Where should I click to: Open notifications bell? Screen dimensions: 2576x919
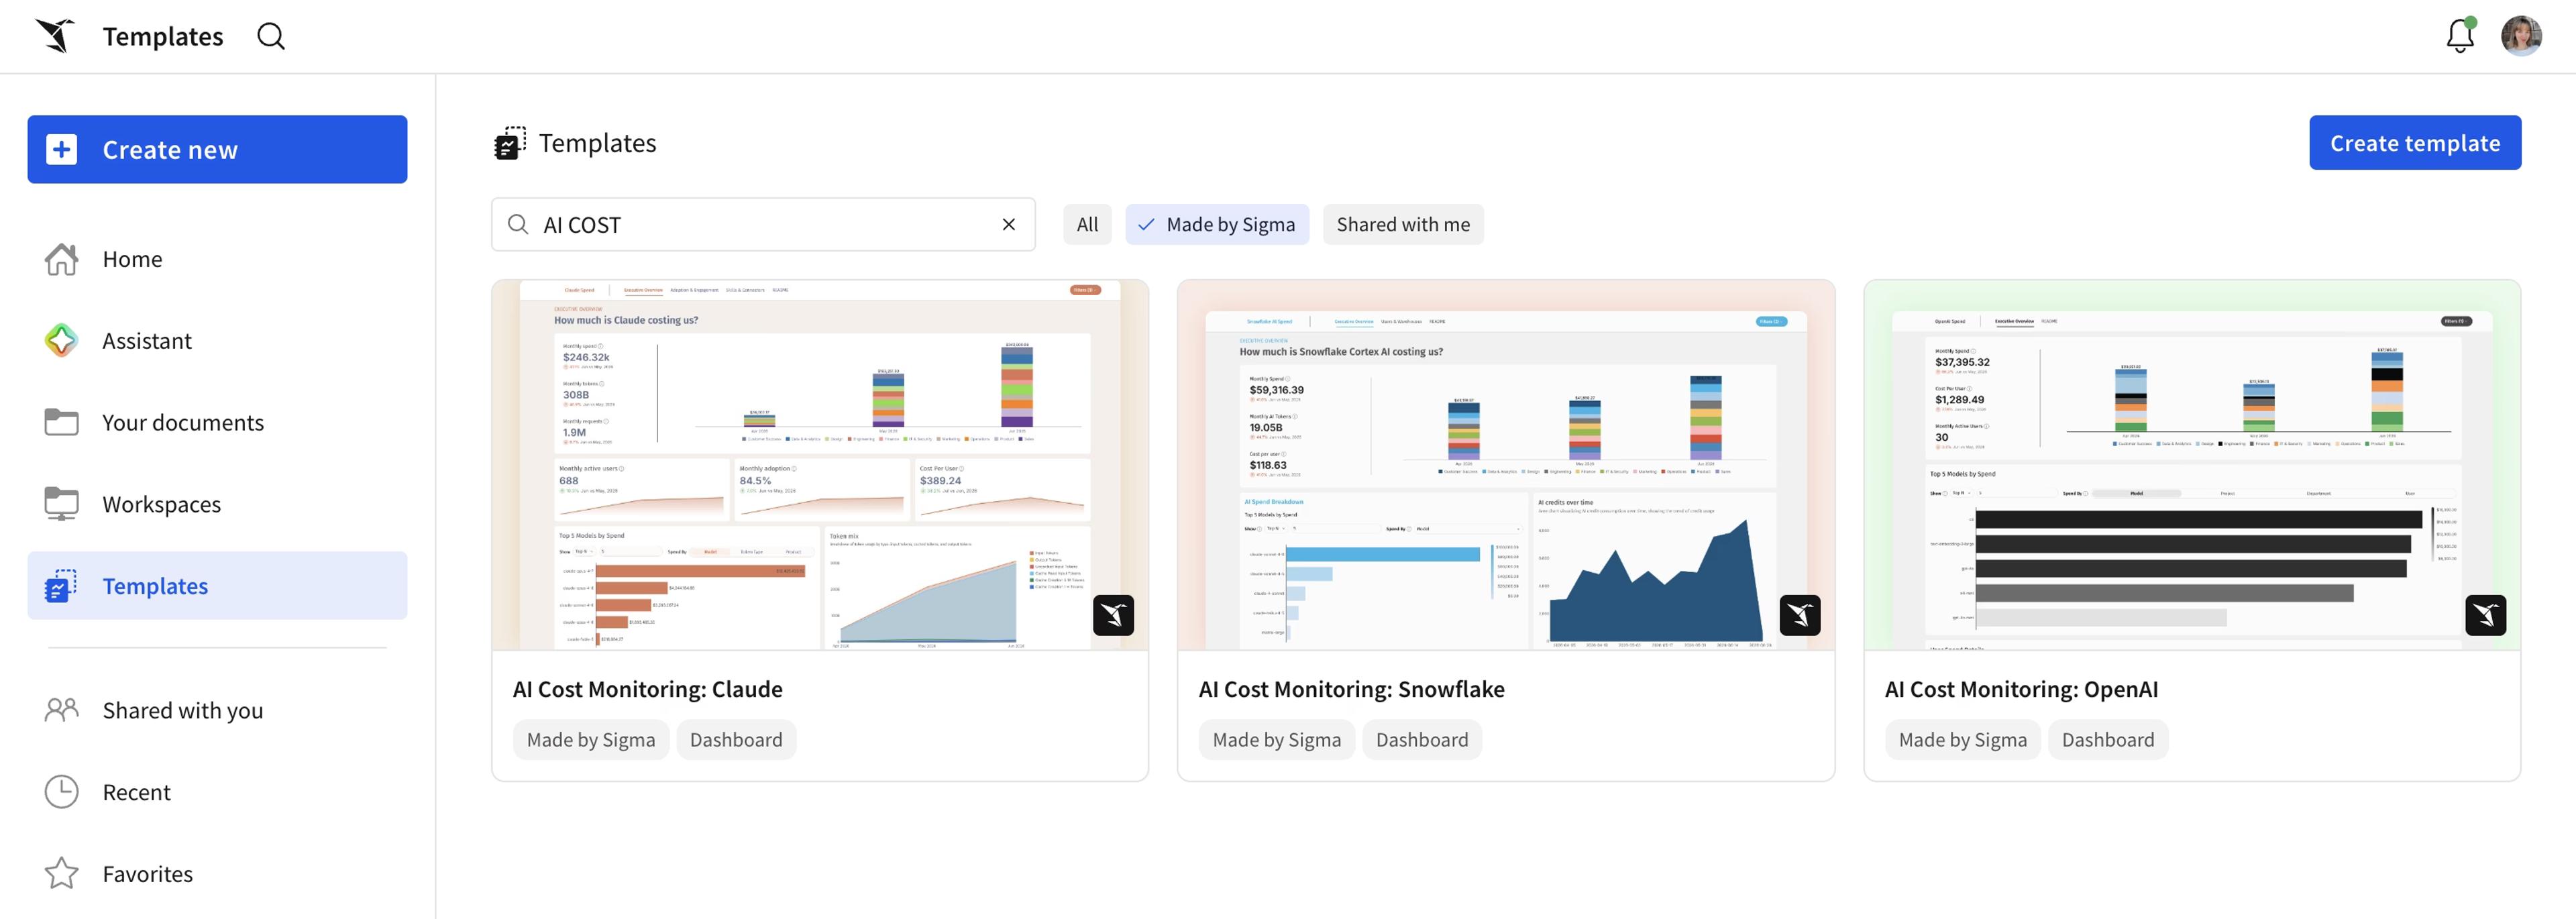[2460, 36]
